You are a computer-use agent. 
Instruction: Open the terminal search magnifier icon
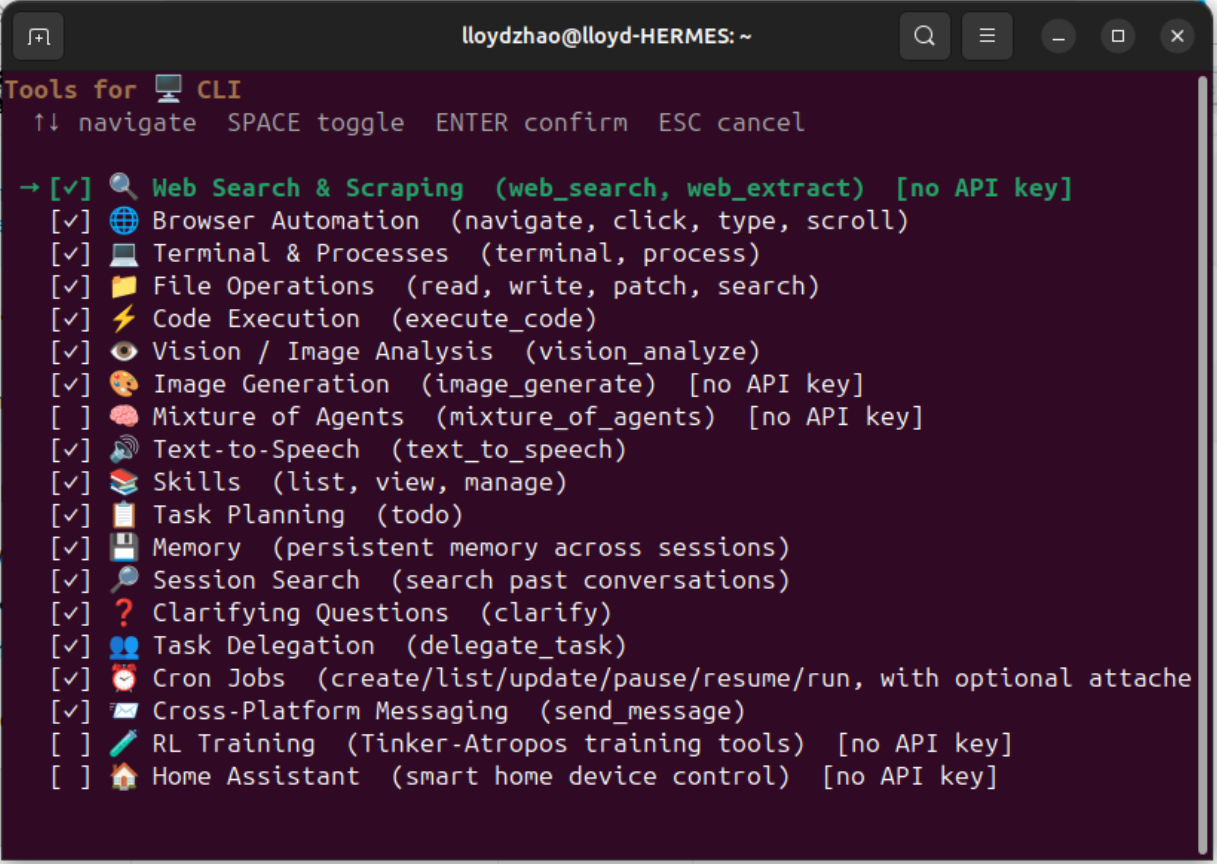pyautogui.click(x=924, y=37)
